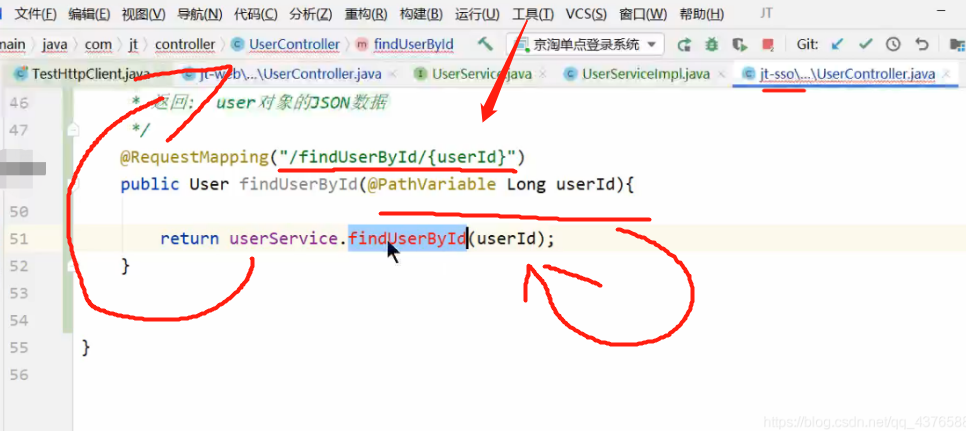Screen dimensions: 966x431
Task: Click the UserController breadcrumb segment
Action: click(x=294, y=44)
